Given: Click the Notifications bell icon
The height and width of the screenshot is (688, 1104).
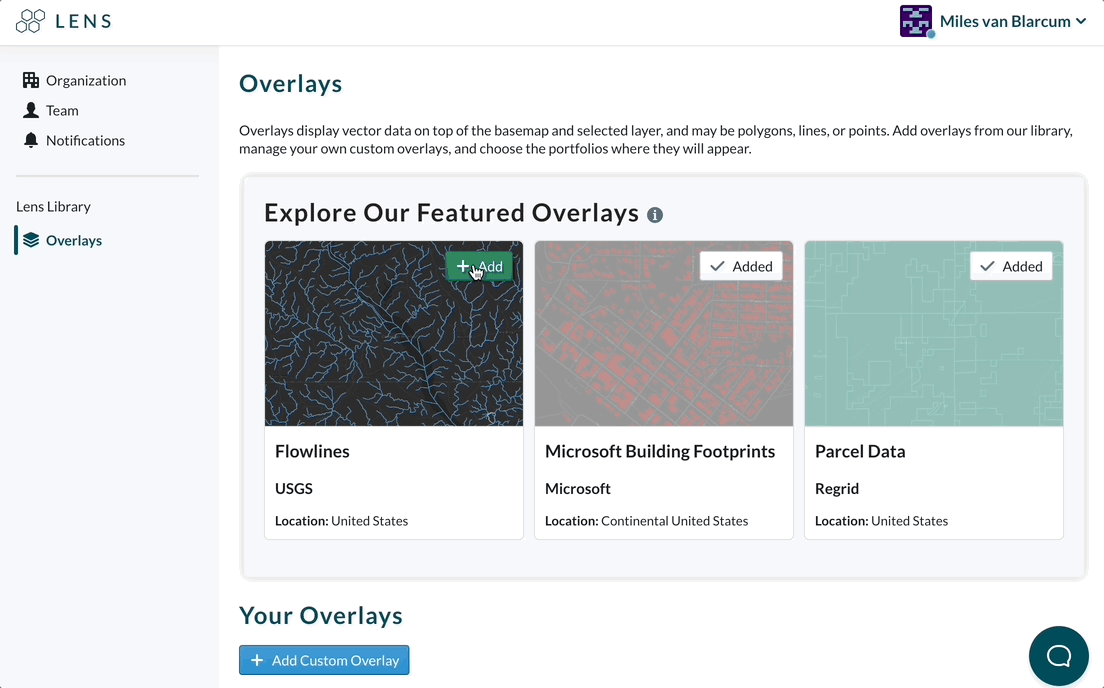Looking at the screenshot, I should tap(30, 140).
